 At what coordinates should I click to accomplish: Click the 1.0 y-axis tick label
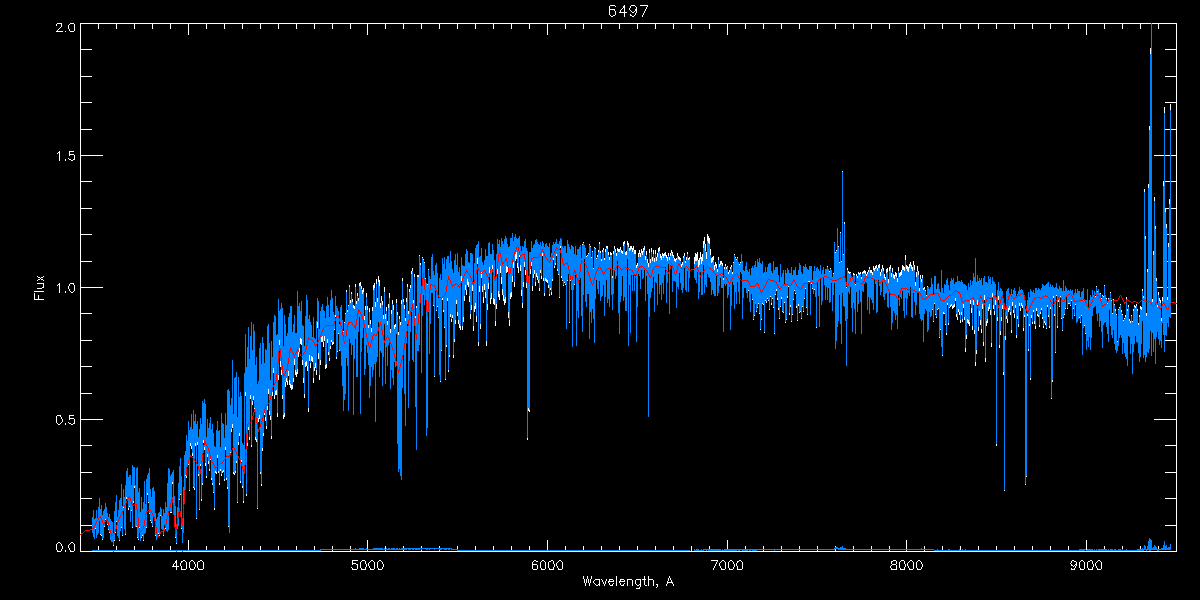coord(65,288)
